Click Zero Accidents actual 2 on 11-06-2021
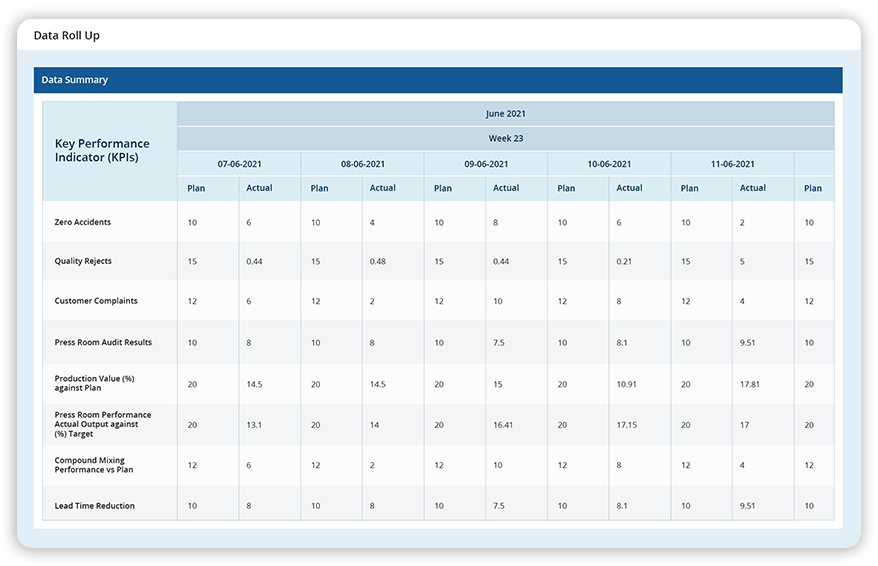This screenshot has width=878, height=566. [742, 223]
